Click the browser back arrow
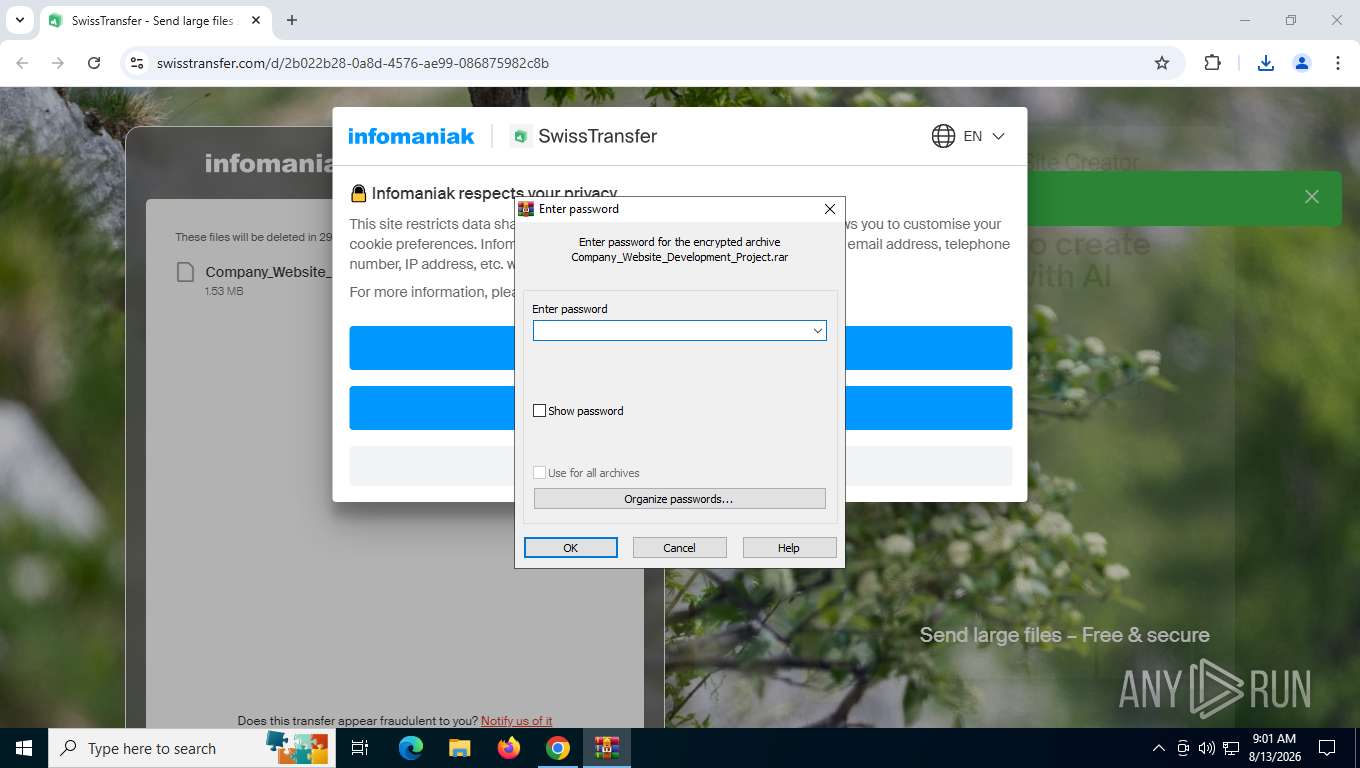 coord(22,63)
